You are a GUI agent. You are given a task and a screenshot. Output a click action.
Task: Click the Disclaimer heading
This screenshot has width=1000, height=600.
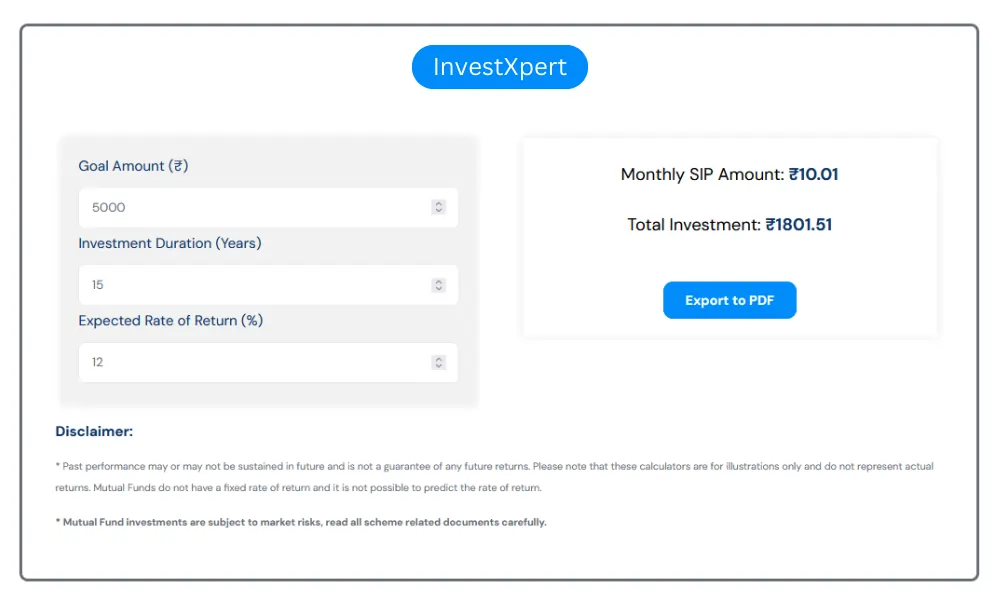94,432
